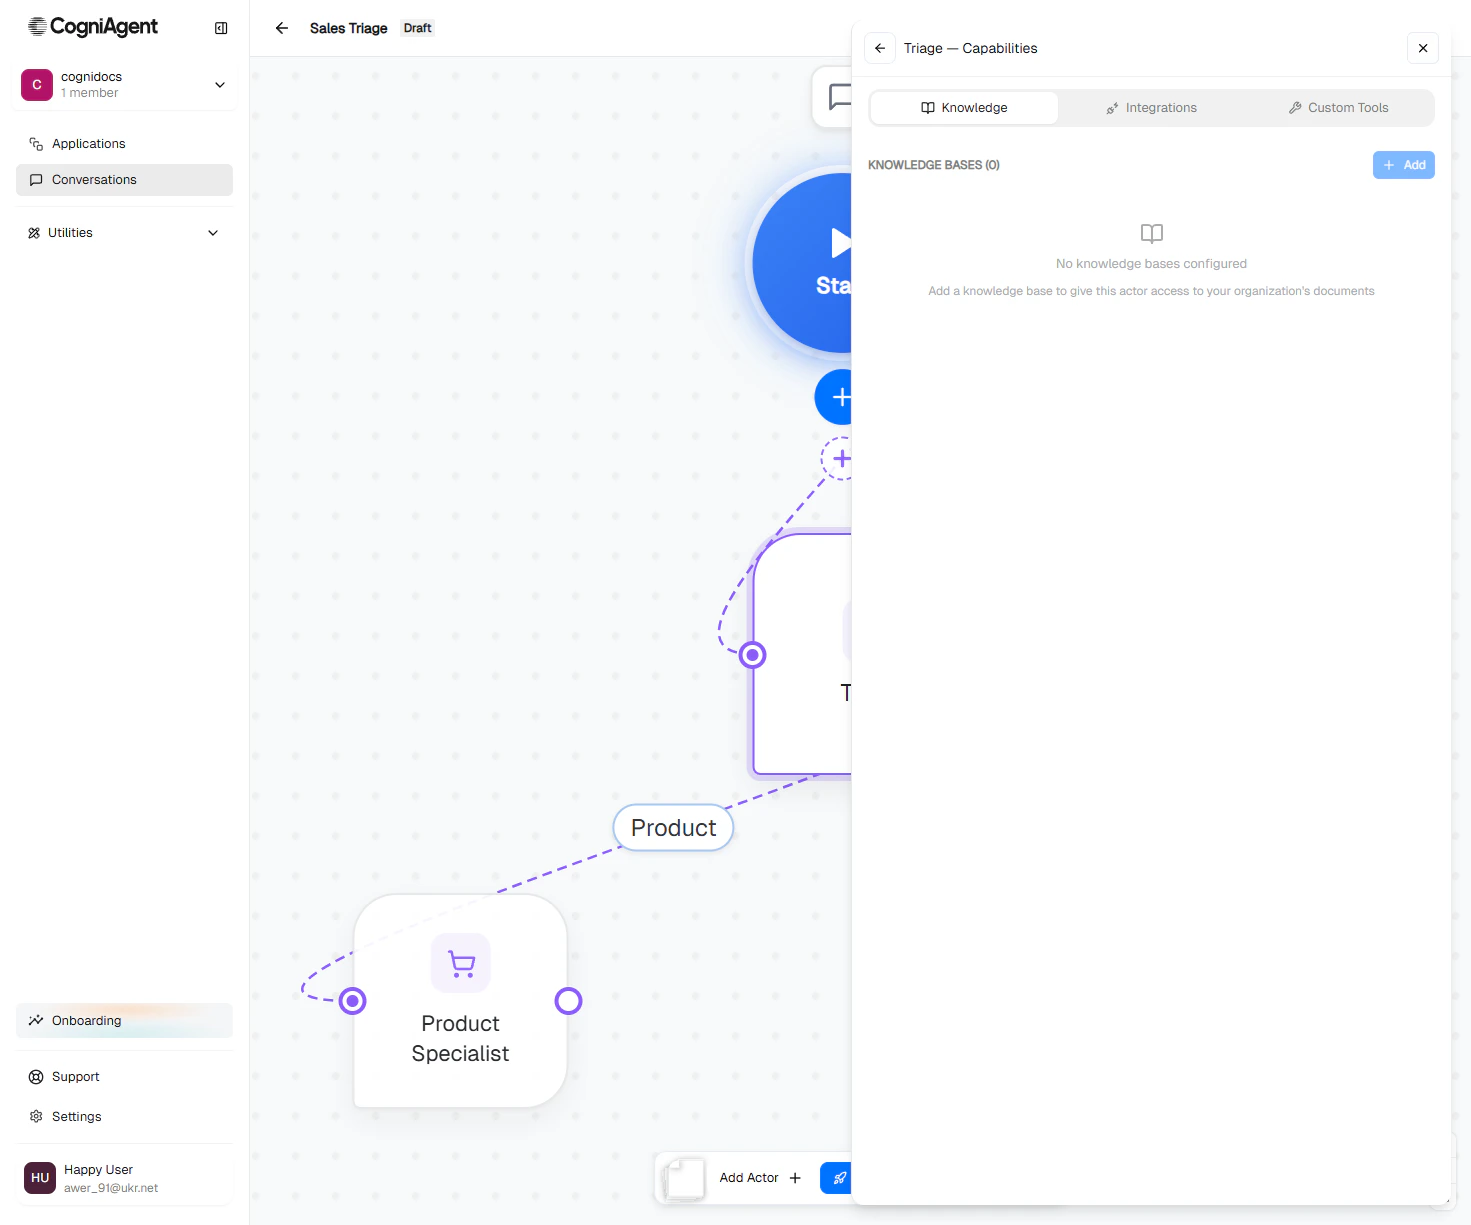Click the empty knowledge bases book icon
The image size is (1471, 1225).
1152,234
